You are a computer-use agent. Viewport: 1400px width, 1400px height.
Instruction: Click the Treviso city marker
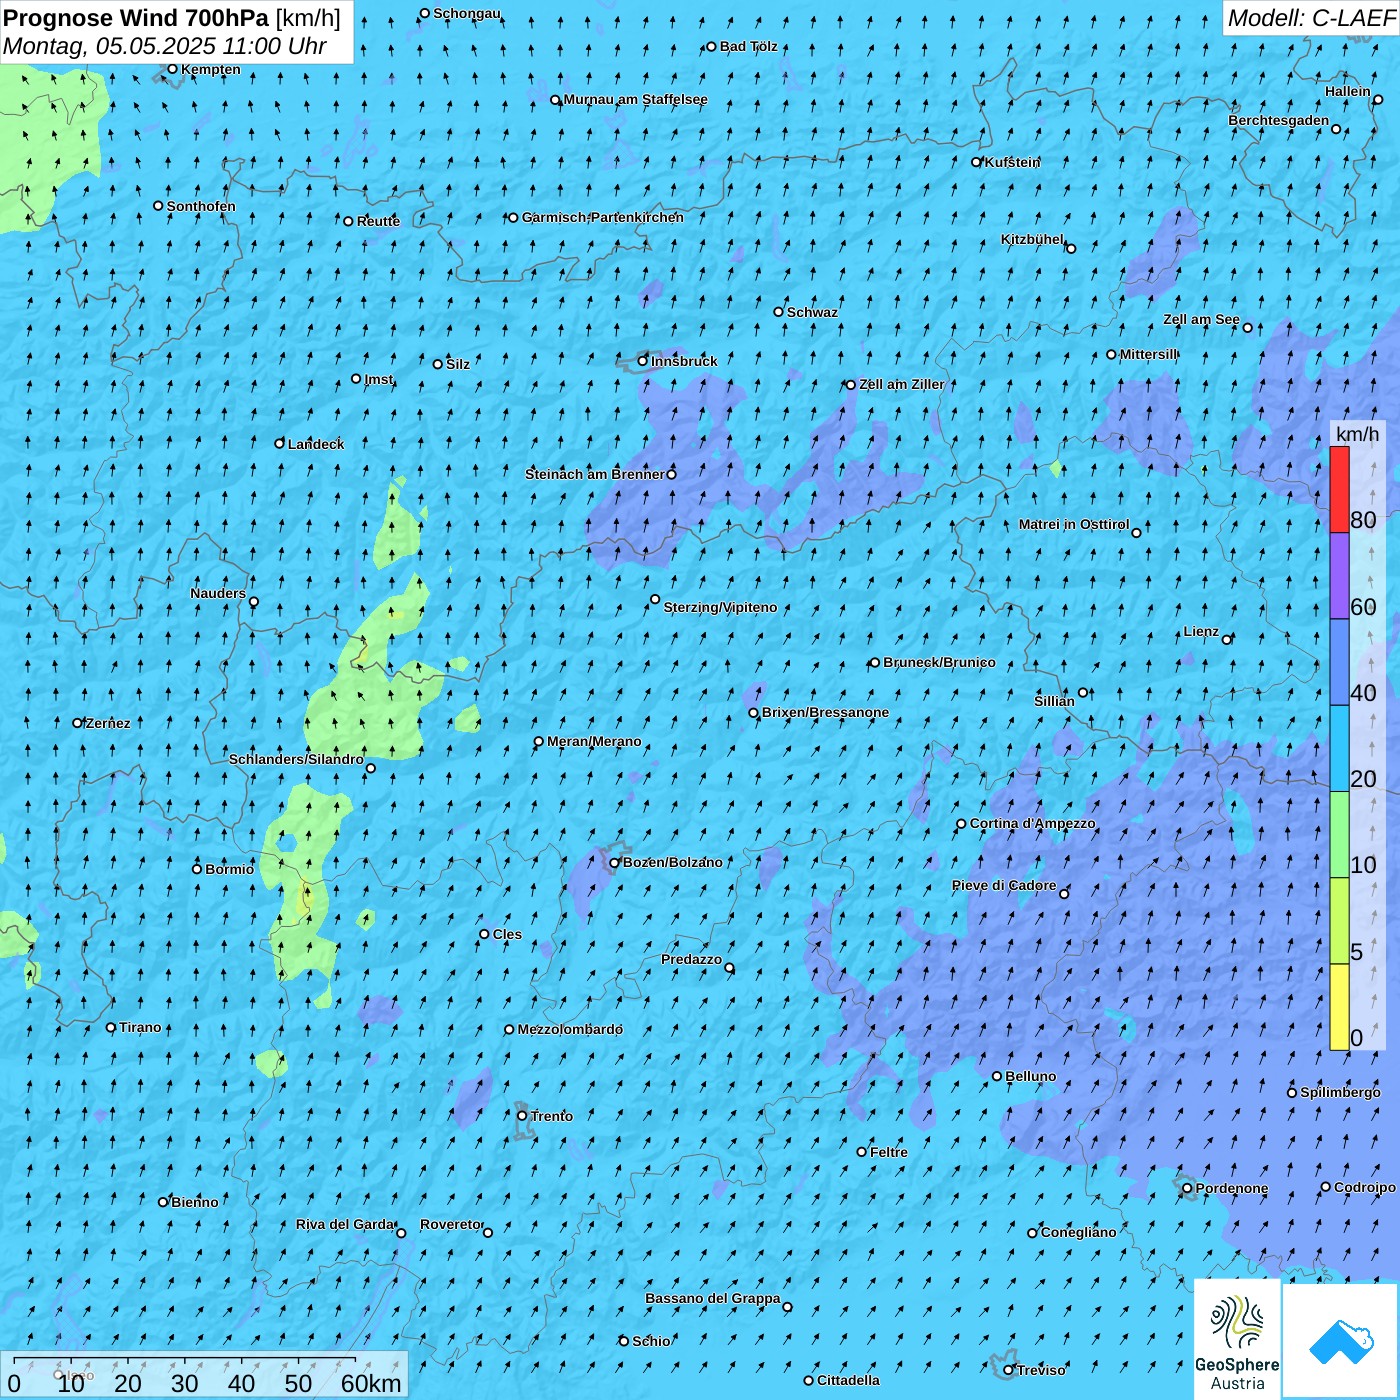click(1009, 1370)
